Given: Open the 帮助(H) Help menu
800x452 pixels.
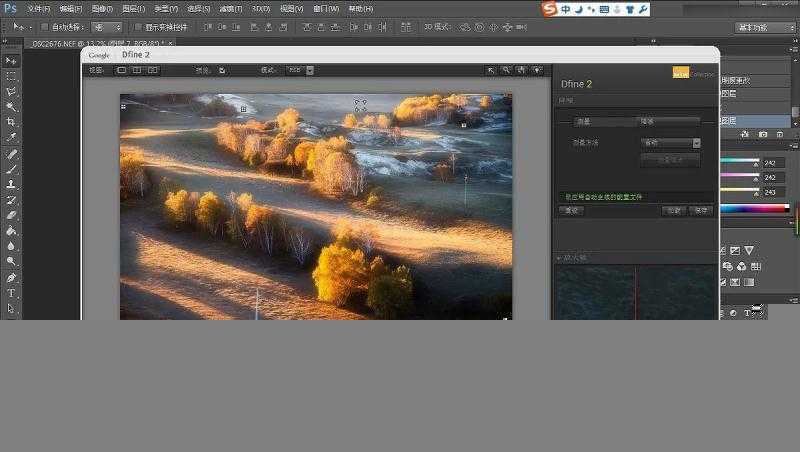Looking at the screenshot, I should 361,9.
